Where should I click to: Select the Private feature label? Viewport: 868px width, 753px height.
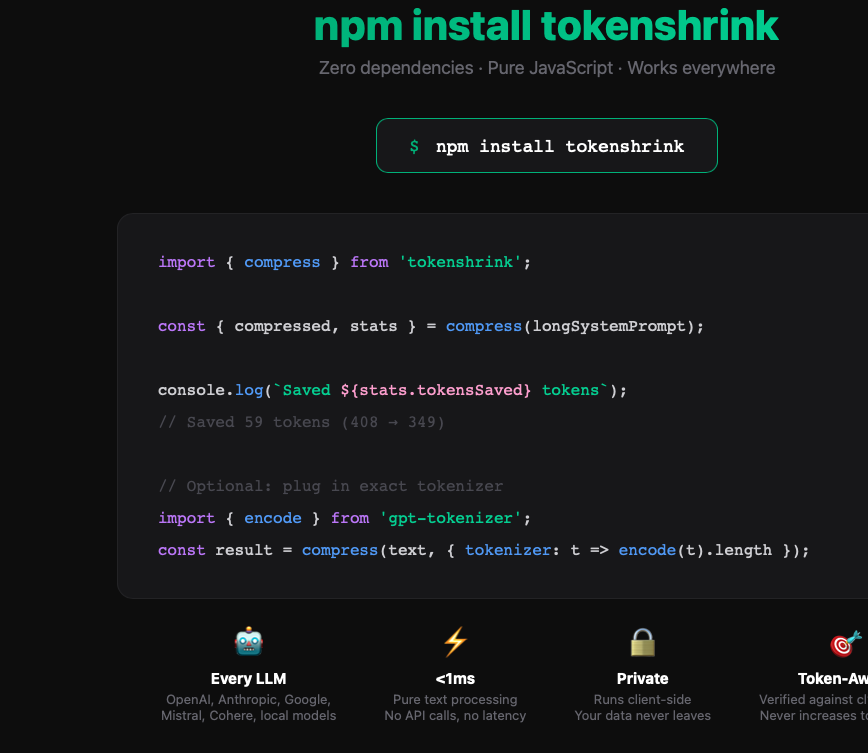tap(642, 678)
